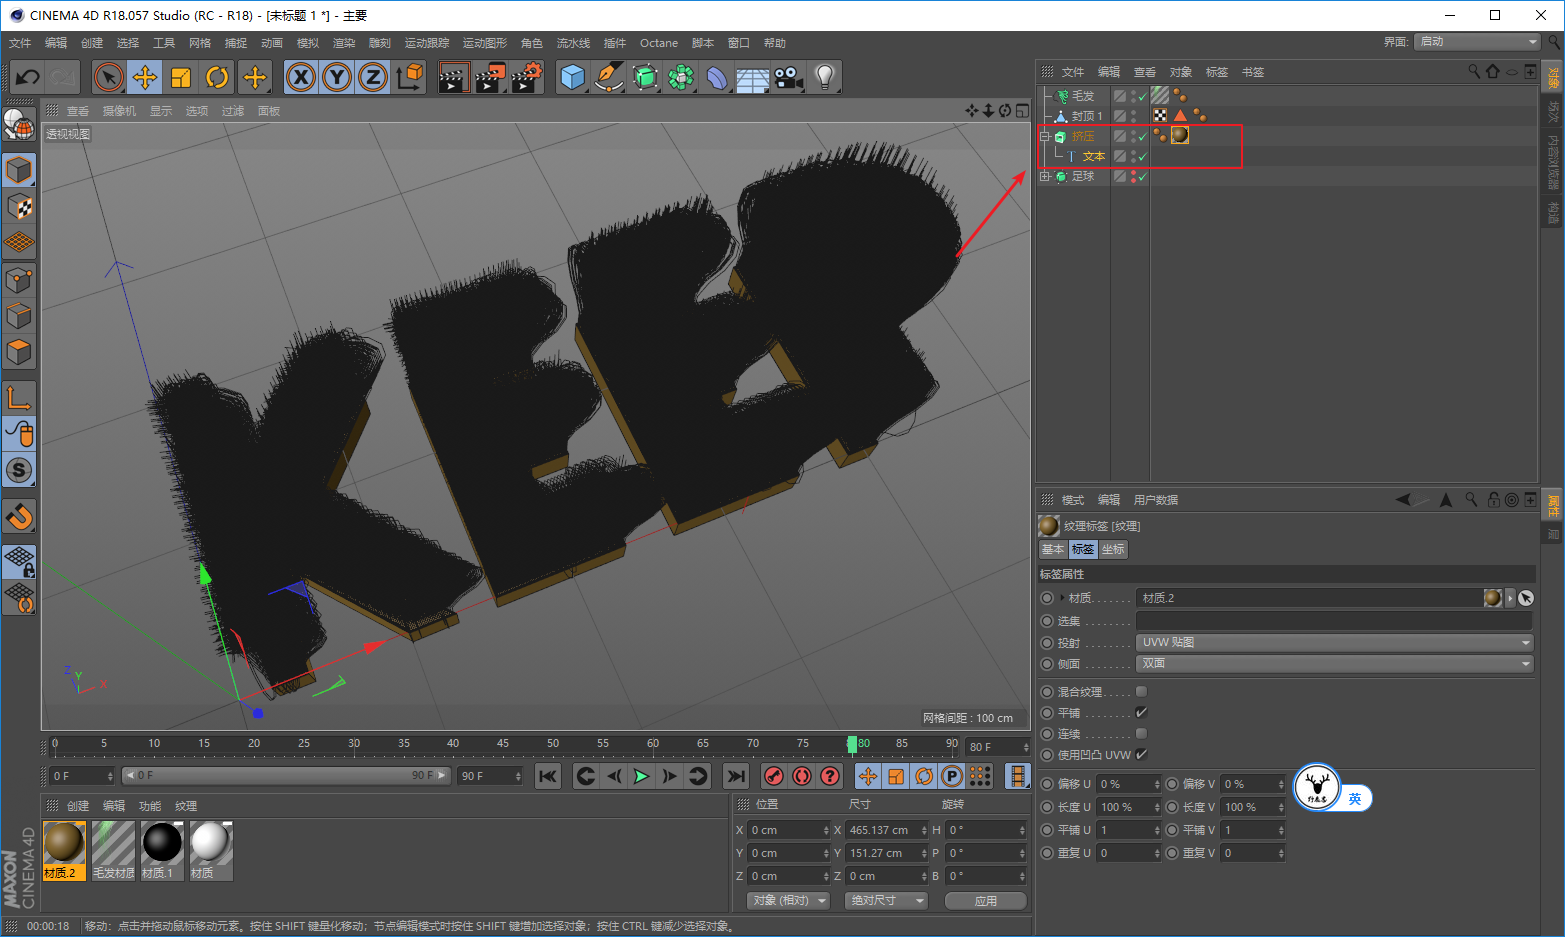1565x937 pixels.
Task: Add a light object
Action: pyautogui.click(x=825, y=77)
